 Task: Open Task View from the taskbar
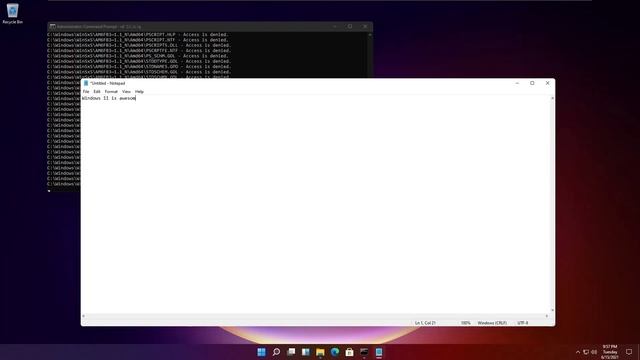pos(291,352)
